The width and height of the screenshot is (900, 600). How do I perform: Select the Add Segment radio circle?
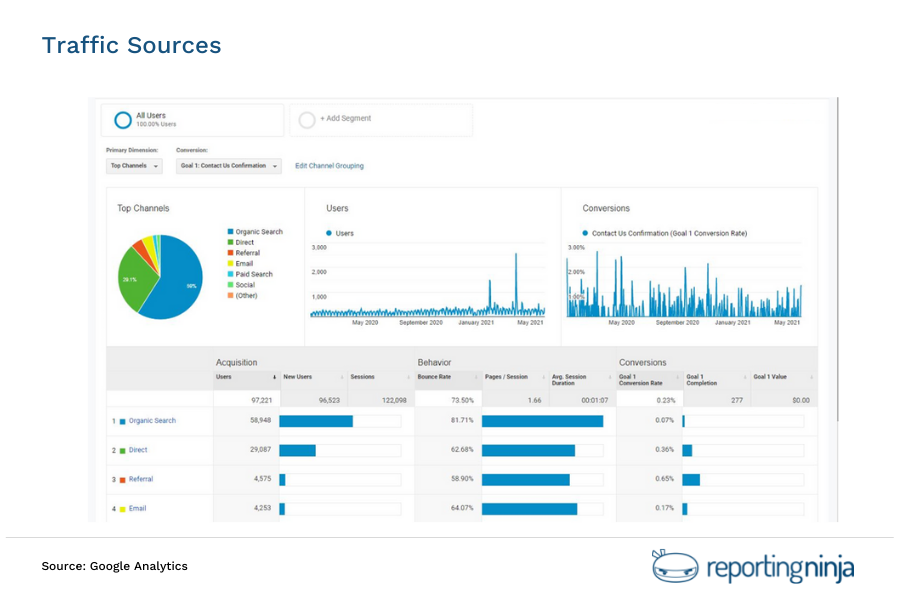307,119
